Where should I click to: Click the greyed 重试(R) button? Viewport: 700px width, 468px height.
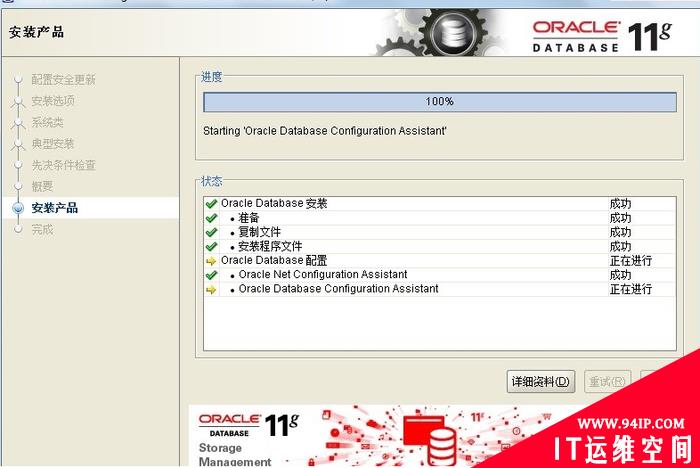click(x=607, y=381)
